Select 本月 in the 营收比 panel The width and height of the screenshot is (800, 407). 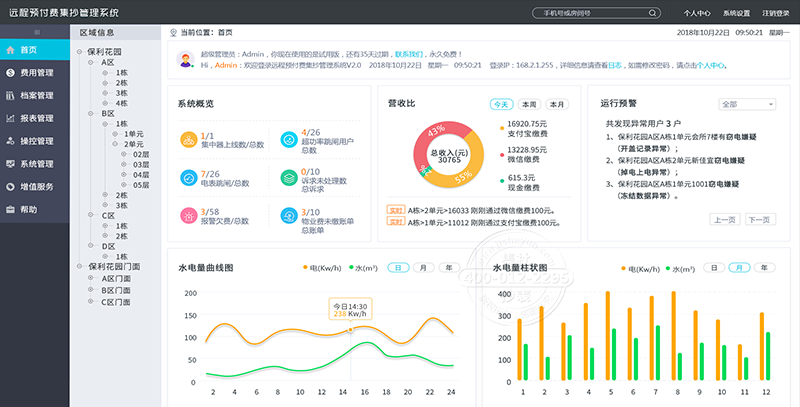557,104
